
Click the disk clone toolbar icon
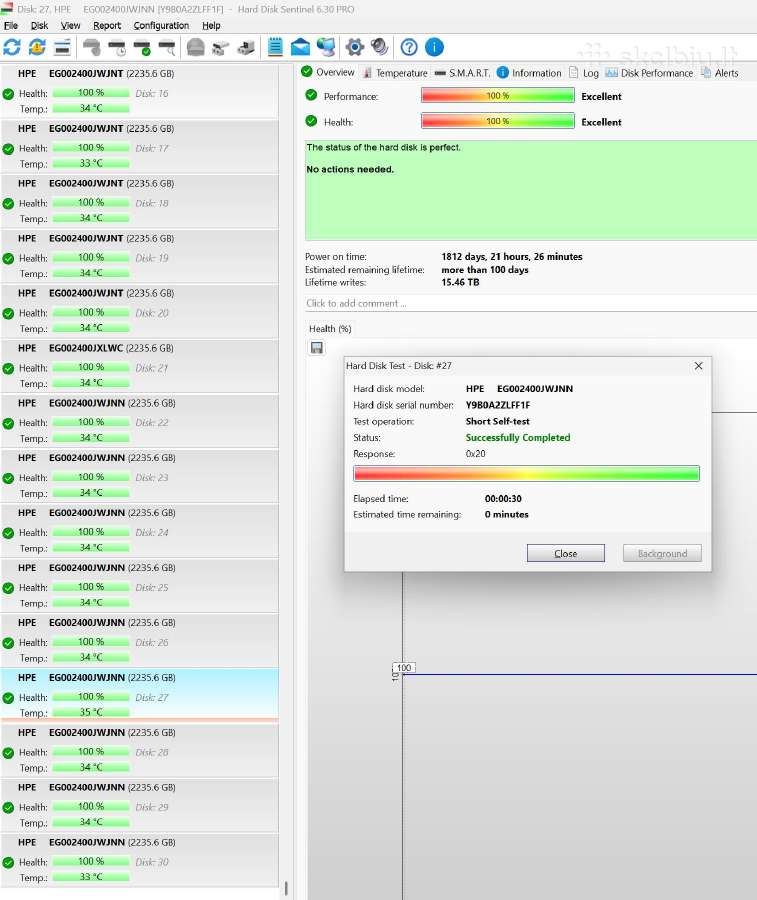[221, 47]
